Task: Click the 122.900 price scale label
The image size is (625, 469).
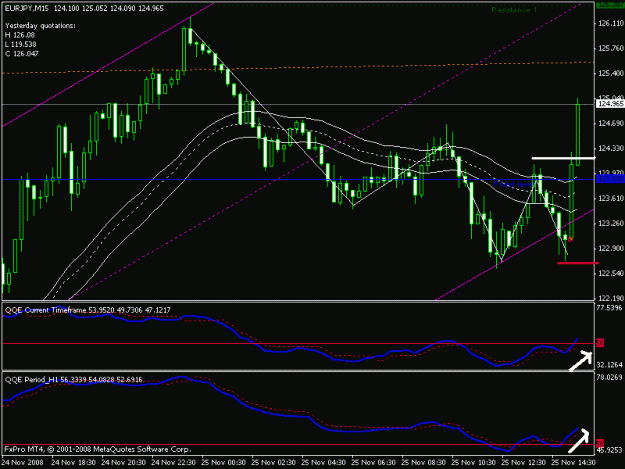Action: click(x=611, y=248)
